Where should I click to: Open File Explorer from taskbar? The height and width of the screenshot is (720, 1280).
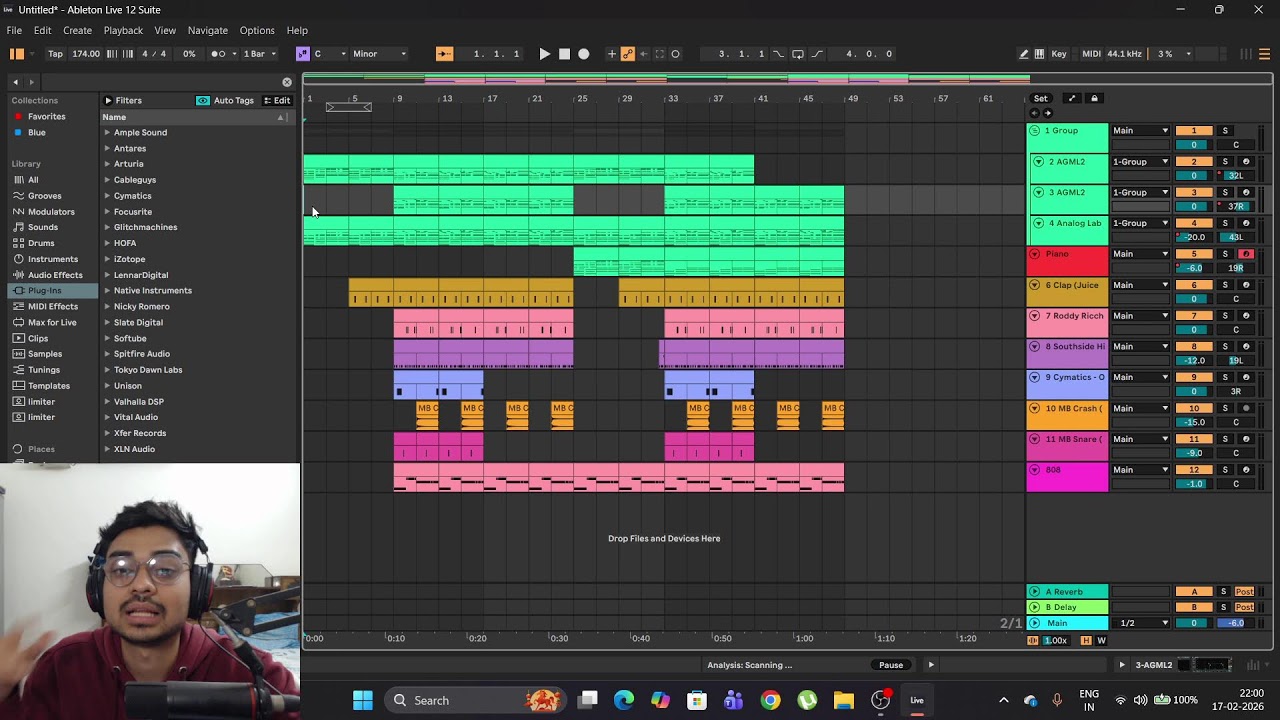click(x=843, y=700)
